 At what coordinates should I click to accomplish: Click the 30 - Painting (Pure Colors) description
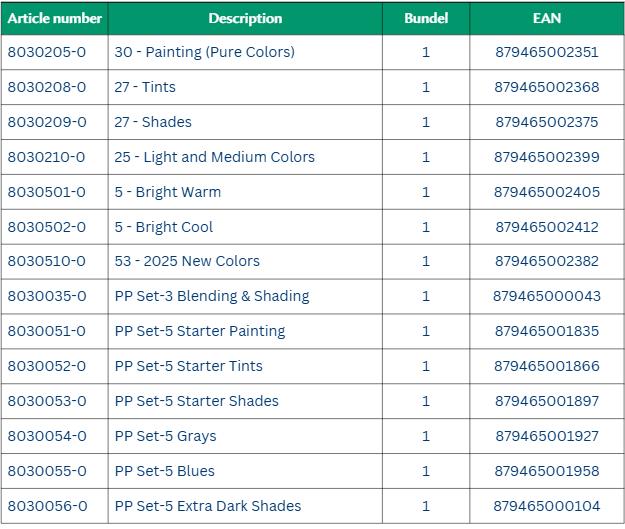point(204,52)
